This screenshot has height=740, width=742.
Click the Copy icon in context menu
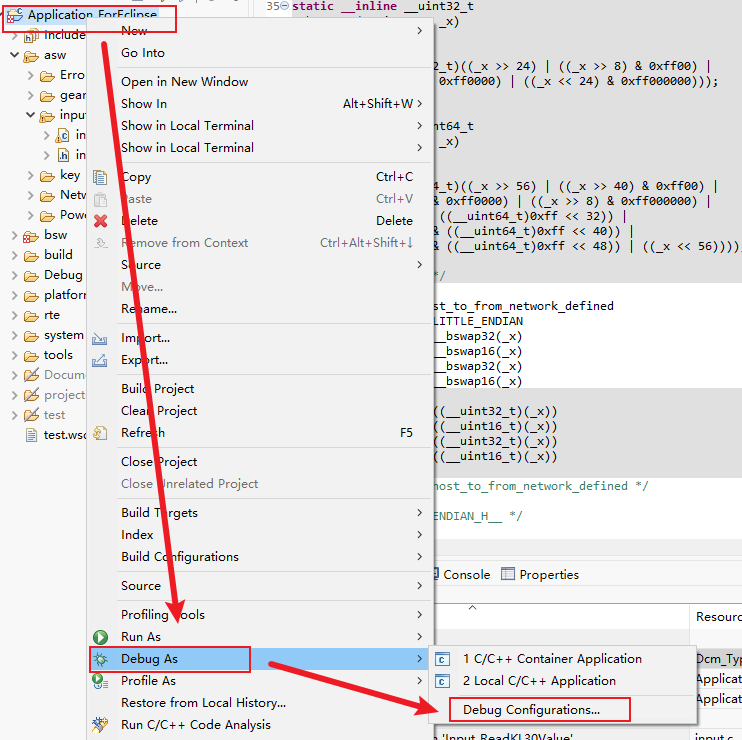click(100, 177)
